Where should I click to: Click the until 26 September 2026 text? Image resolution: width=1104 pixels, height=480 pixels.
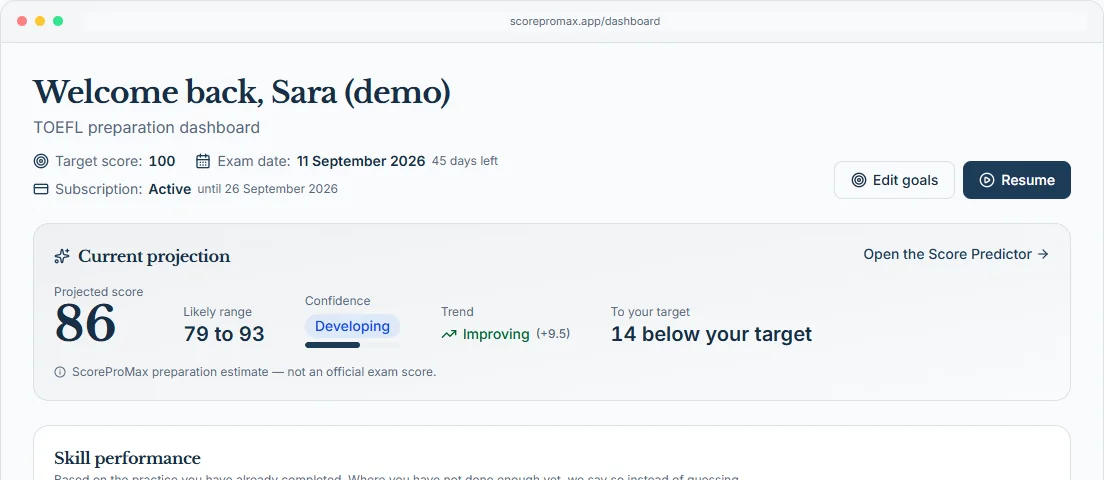(268, 189)
